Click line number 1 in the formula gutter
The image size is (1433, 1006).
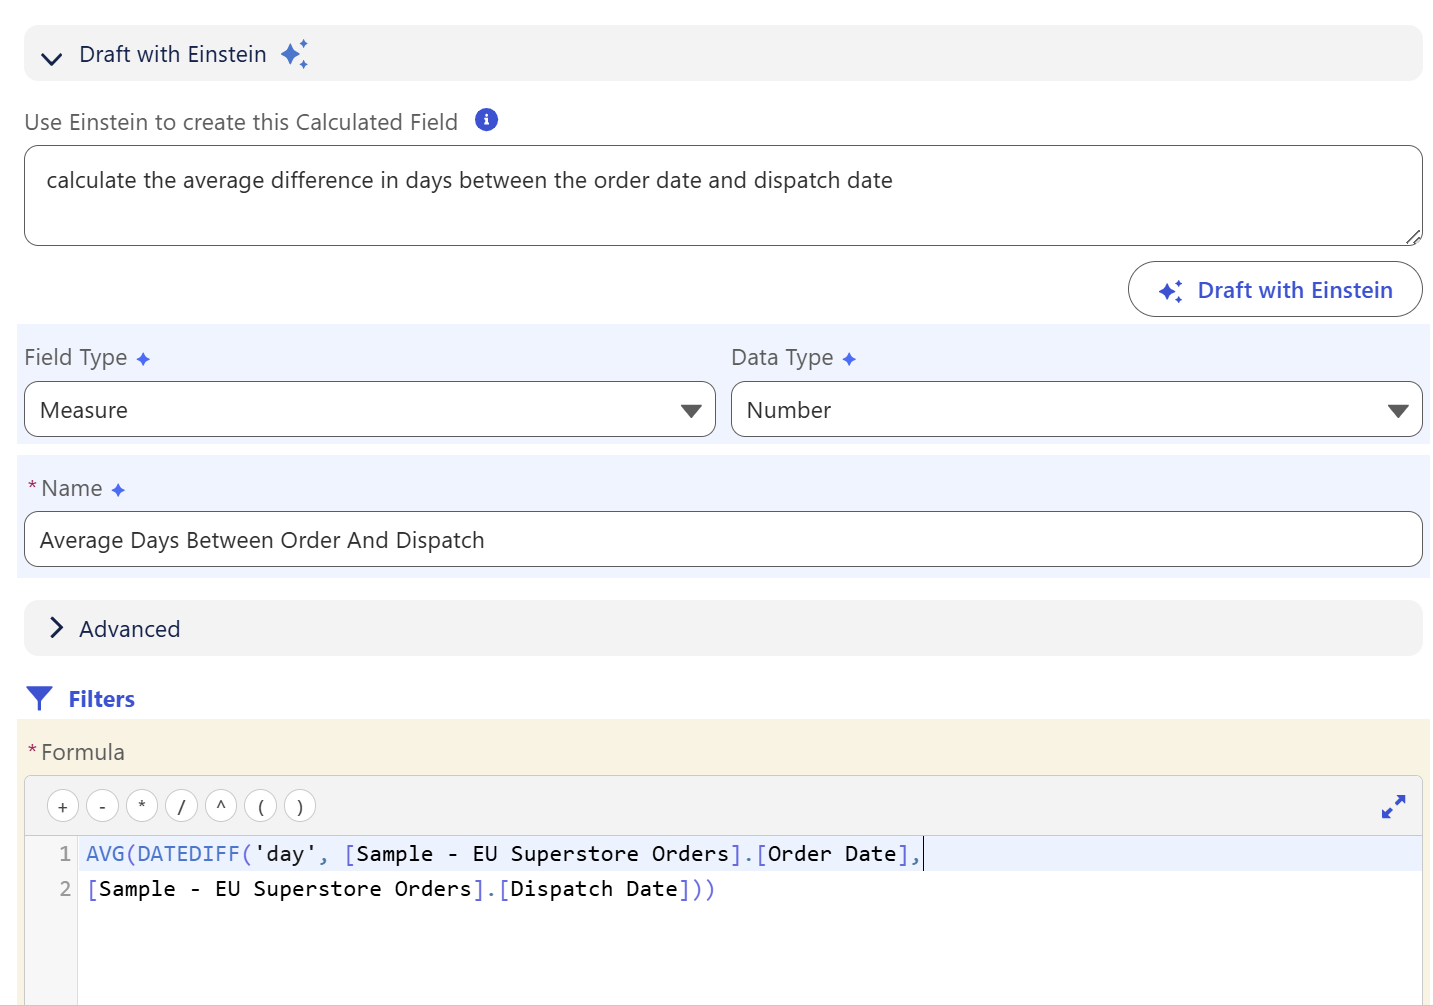[x=65, y=853]
